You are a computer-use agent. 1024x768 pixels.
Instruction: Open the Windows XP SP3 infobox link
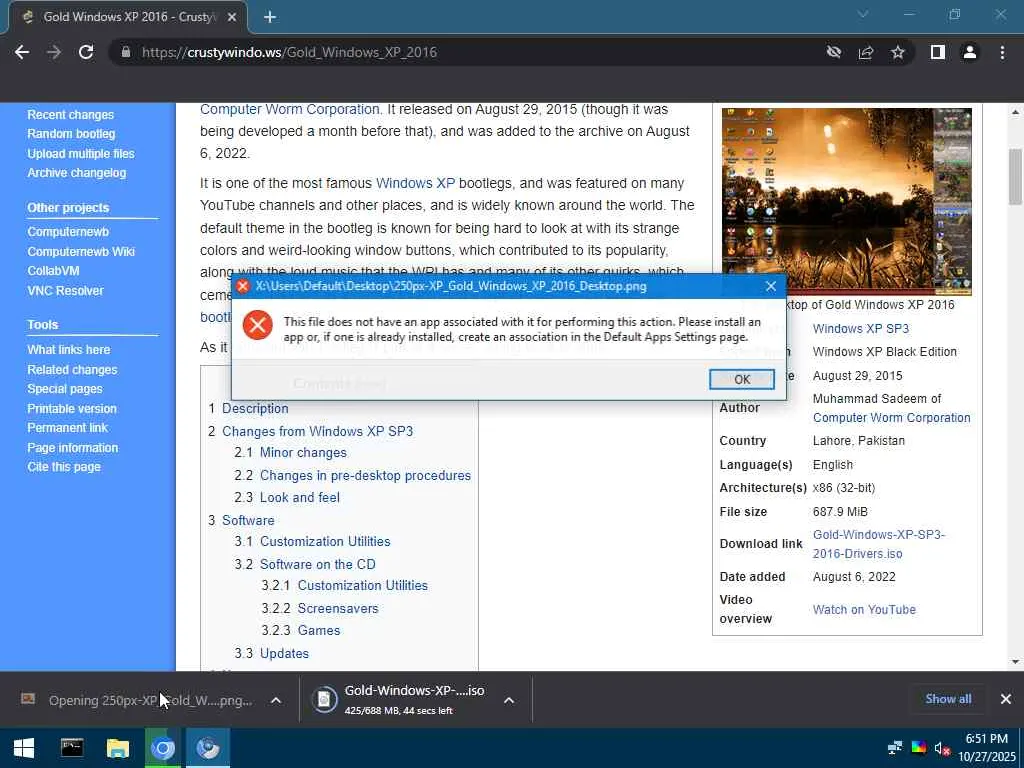point(861,328)
